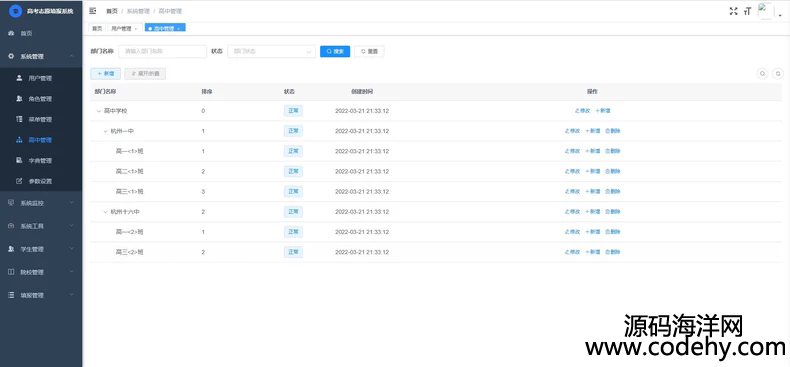The height and width of the screenshot is (367, 790).
Task: Click 删除 link for 高一<1>班 row
Action: [x=613, y=151]
